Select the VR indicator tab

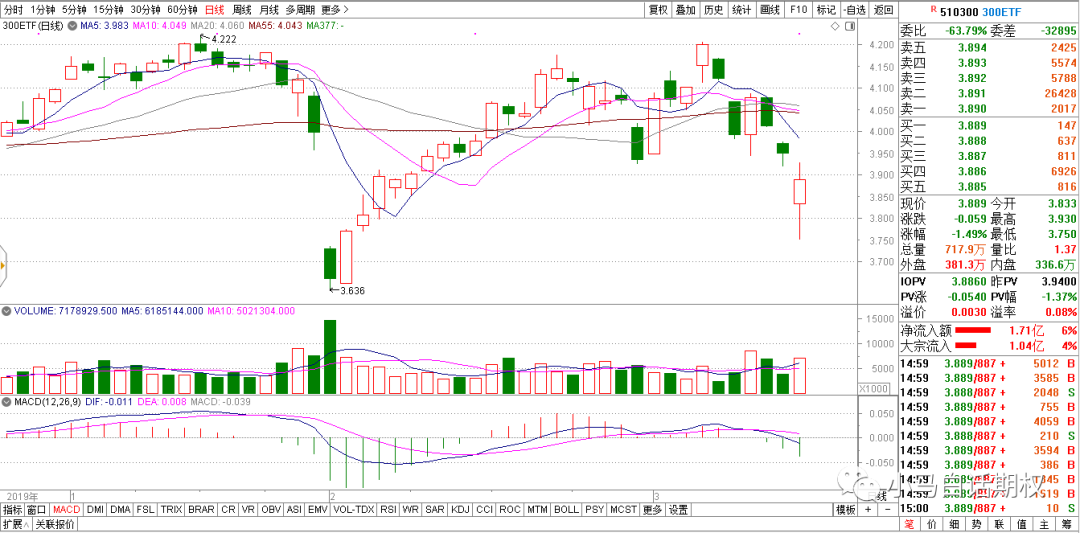[248, 510]
